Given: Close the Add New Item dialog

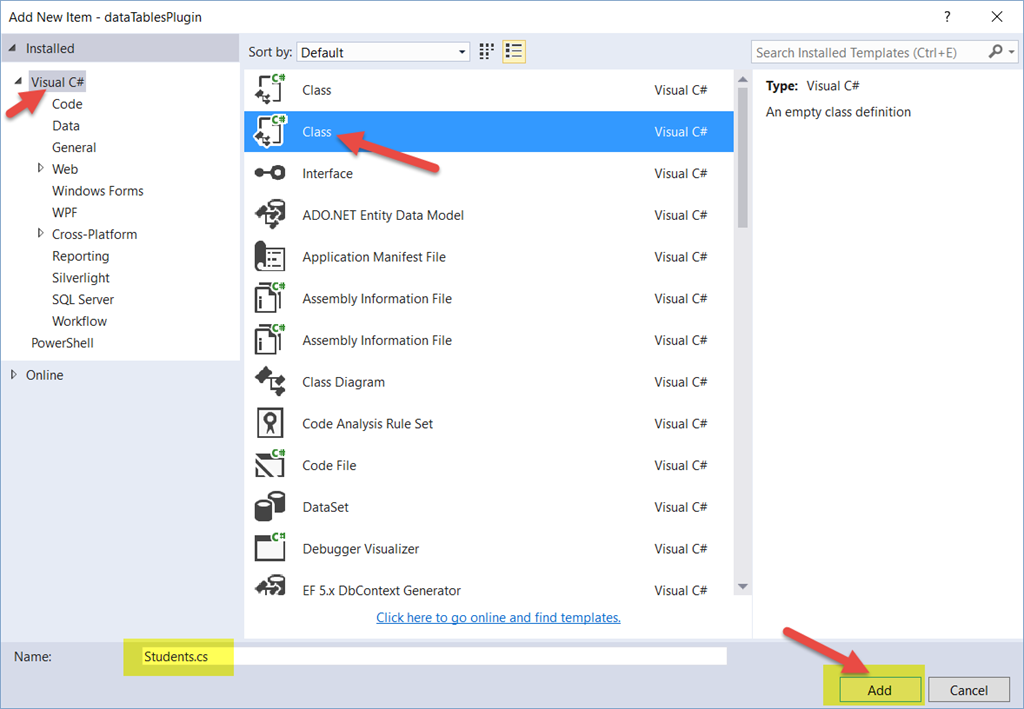Looking at the screenshot, I should 997,17.
